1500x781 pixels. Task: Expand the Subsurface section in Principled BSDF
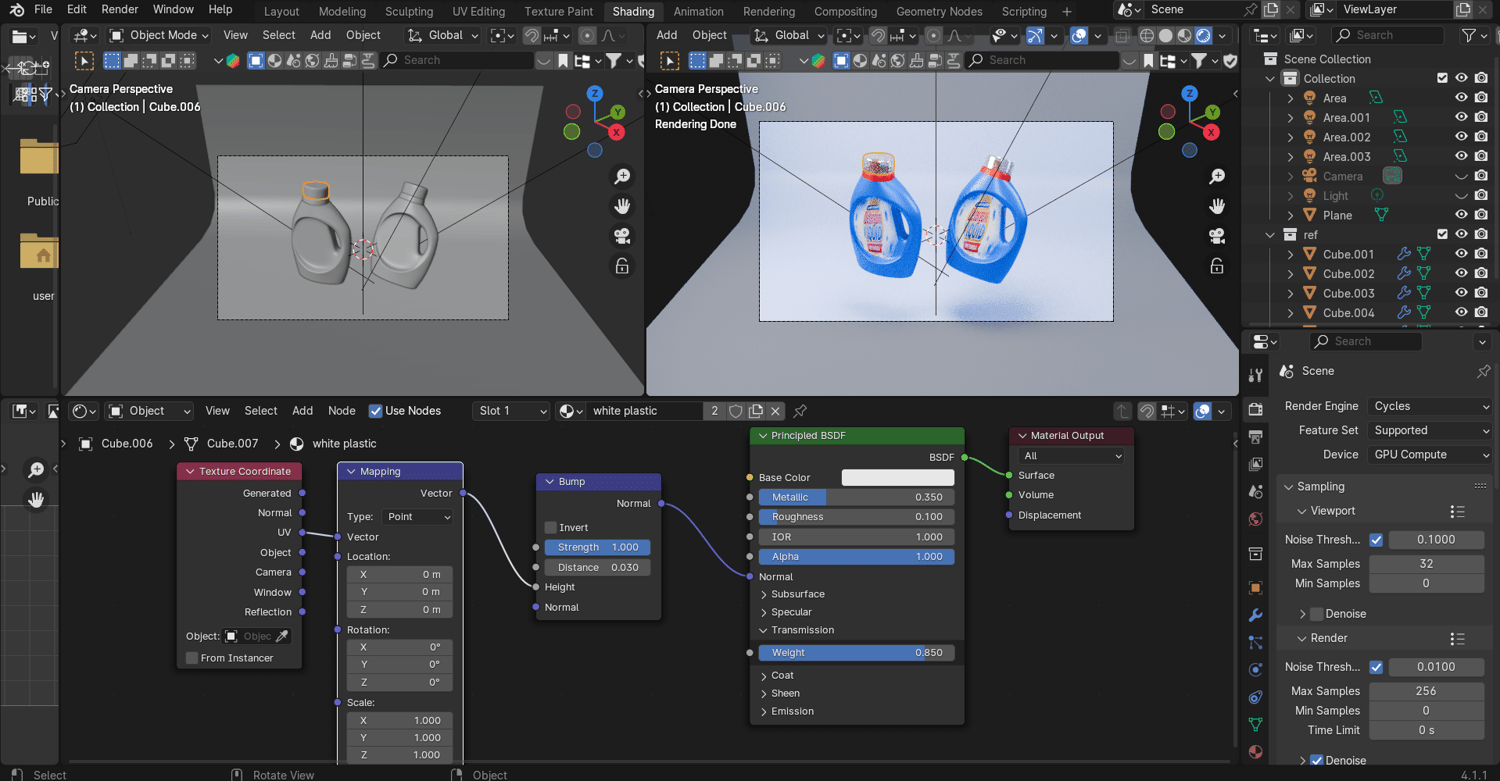click(797, 594)
